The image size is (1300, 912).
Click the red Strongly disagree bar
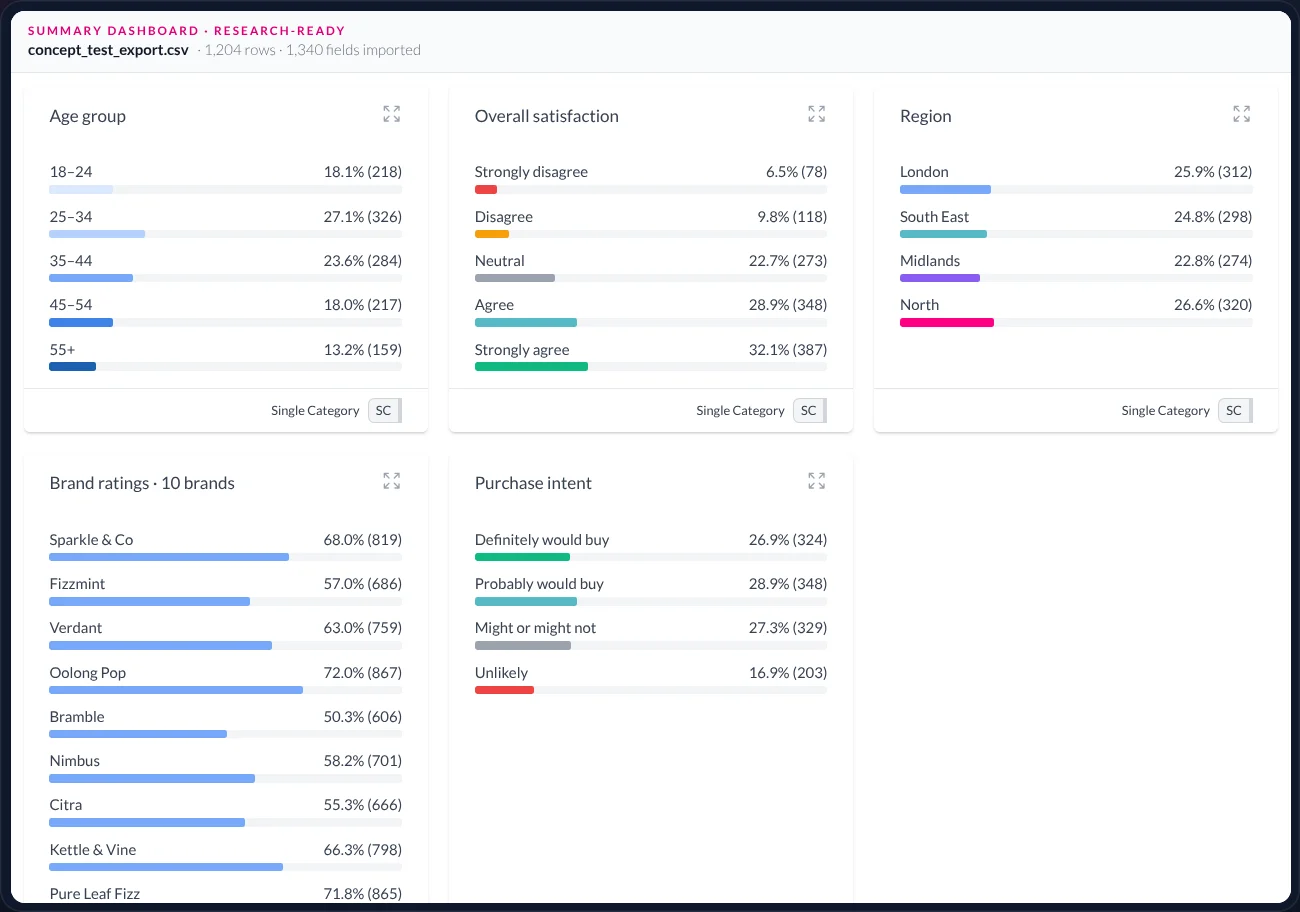point(486,190)
